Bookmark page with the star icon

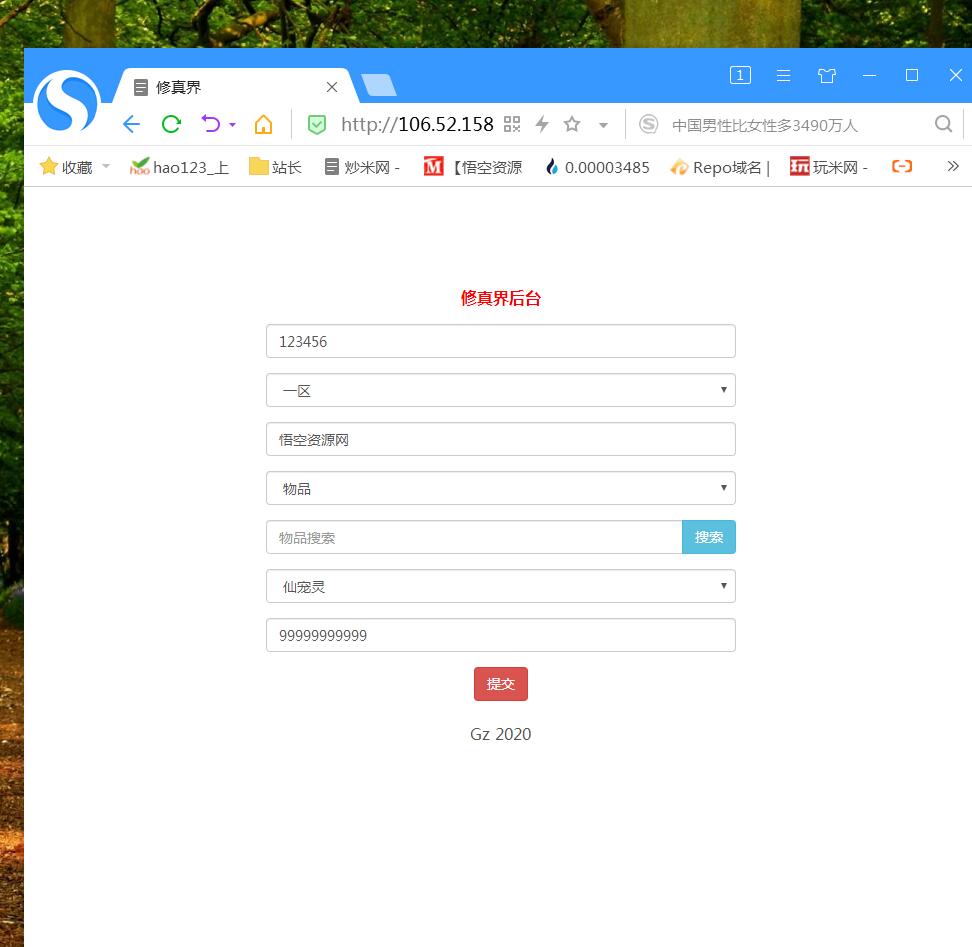point(572,124)
